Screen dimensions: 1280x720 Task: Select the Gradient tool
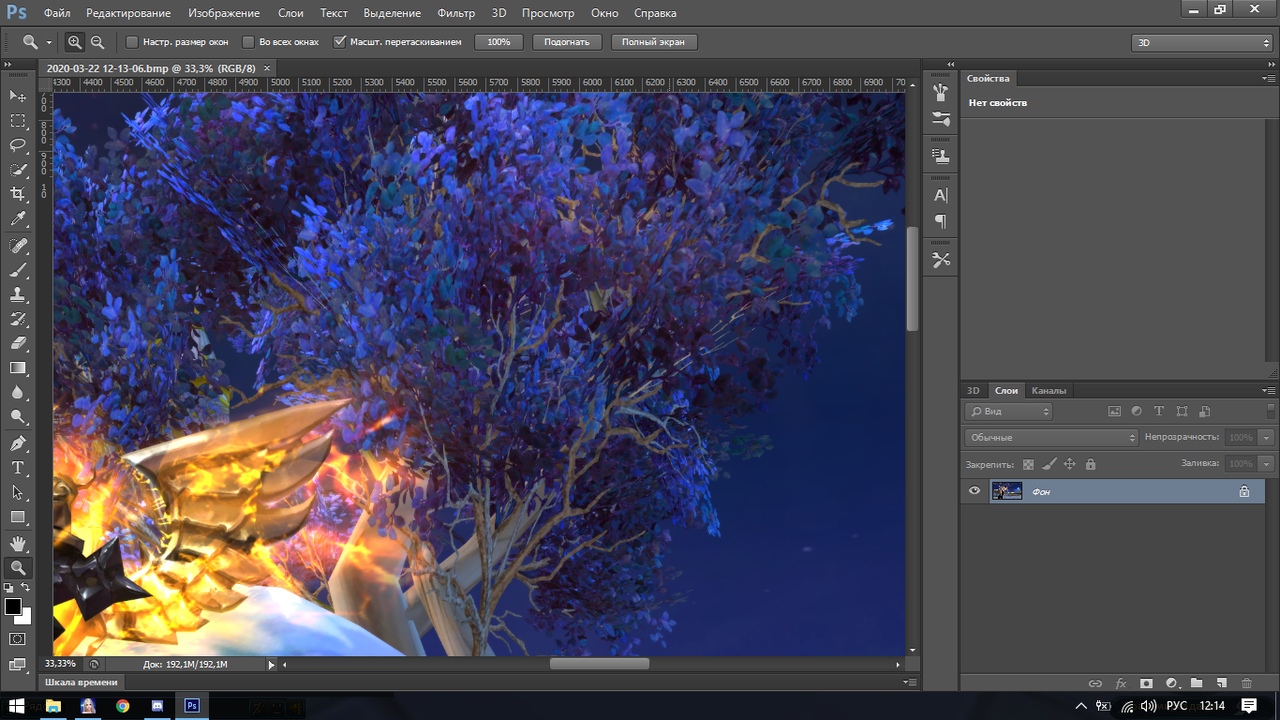click(18, 368)
